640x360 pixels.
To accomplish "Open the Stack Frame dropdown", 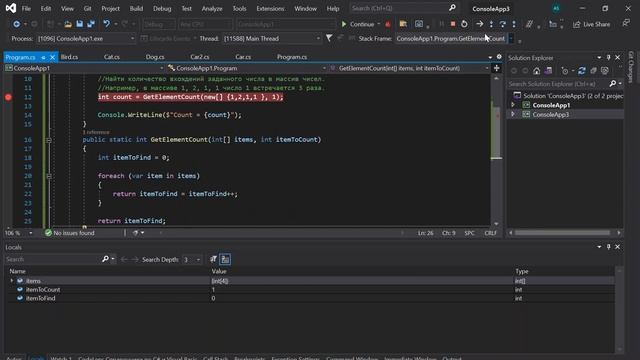I will [454, 38].
